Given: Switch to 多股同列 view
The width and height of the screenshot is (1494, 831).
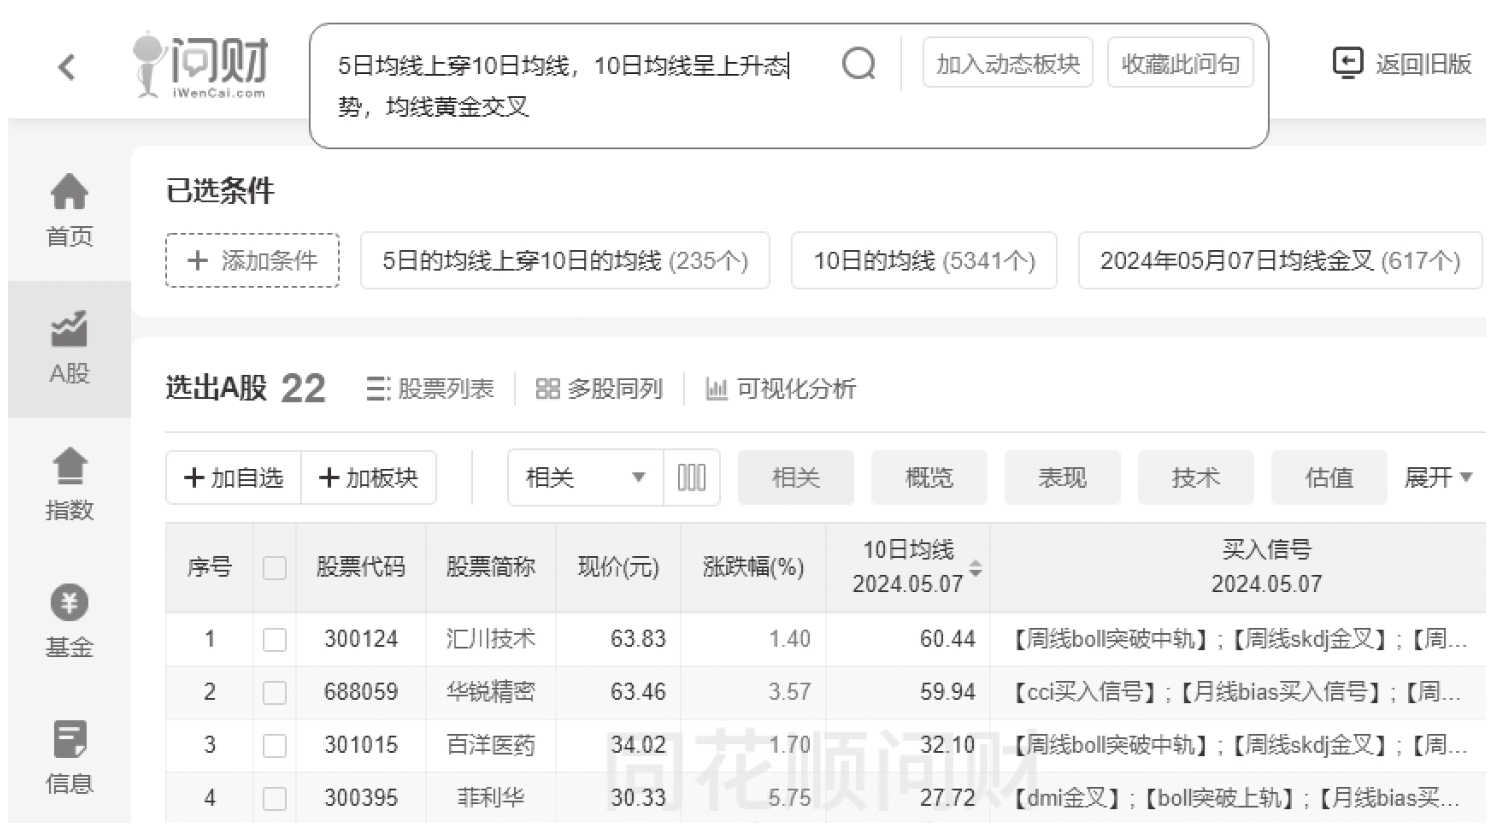Looking at the screenshot, I should (x=599, y=388).
